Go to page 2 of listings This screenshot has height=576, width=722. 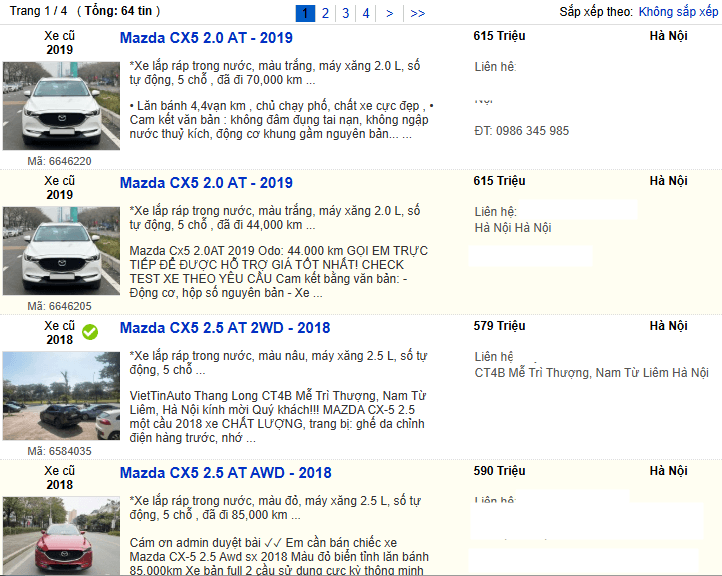325,13
